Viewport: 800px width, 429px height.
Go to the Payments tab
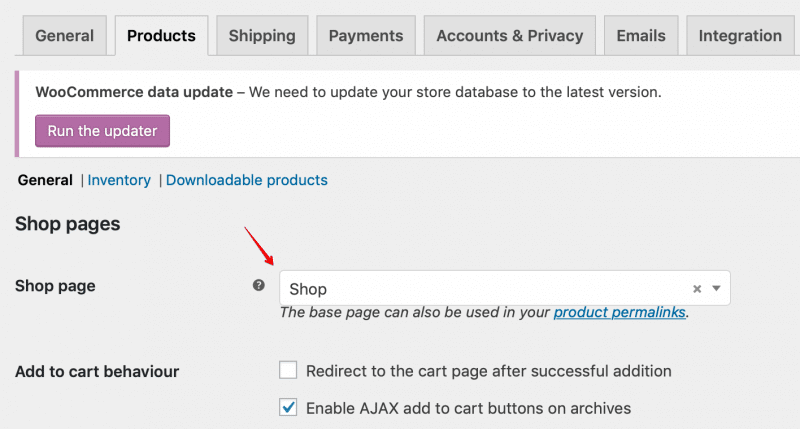point(366,35)
